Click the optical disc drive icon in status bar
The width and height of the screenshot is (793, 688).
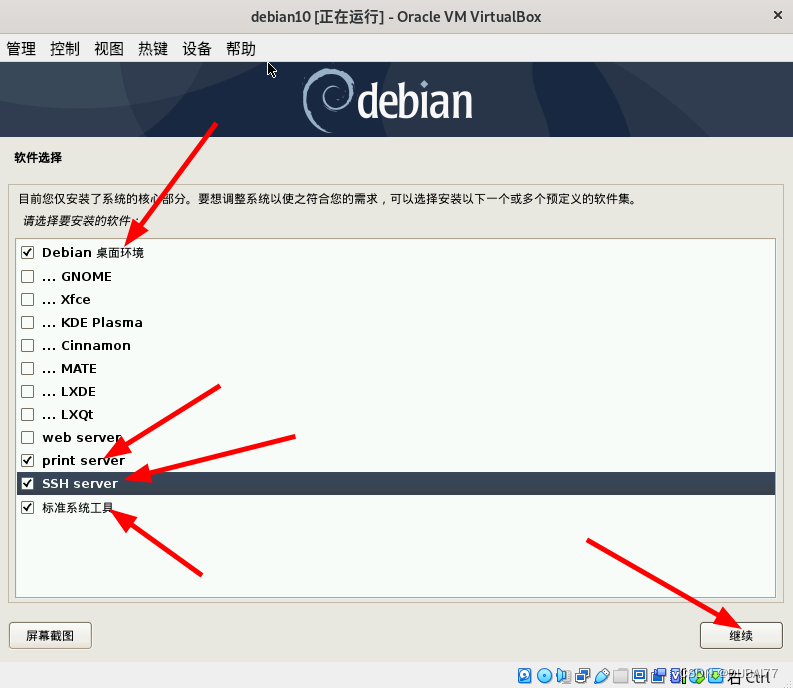click(544, 675)
